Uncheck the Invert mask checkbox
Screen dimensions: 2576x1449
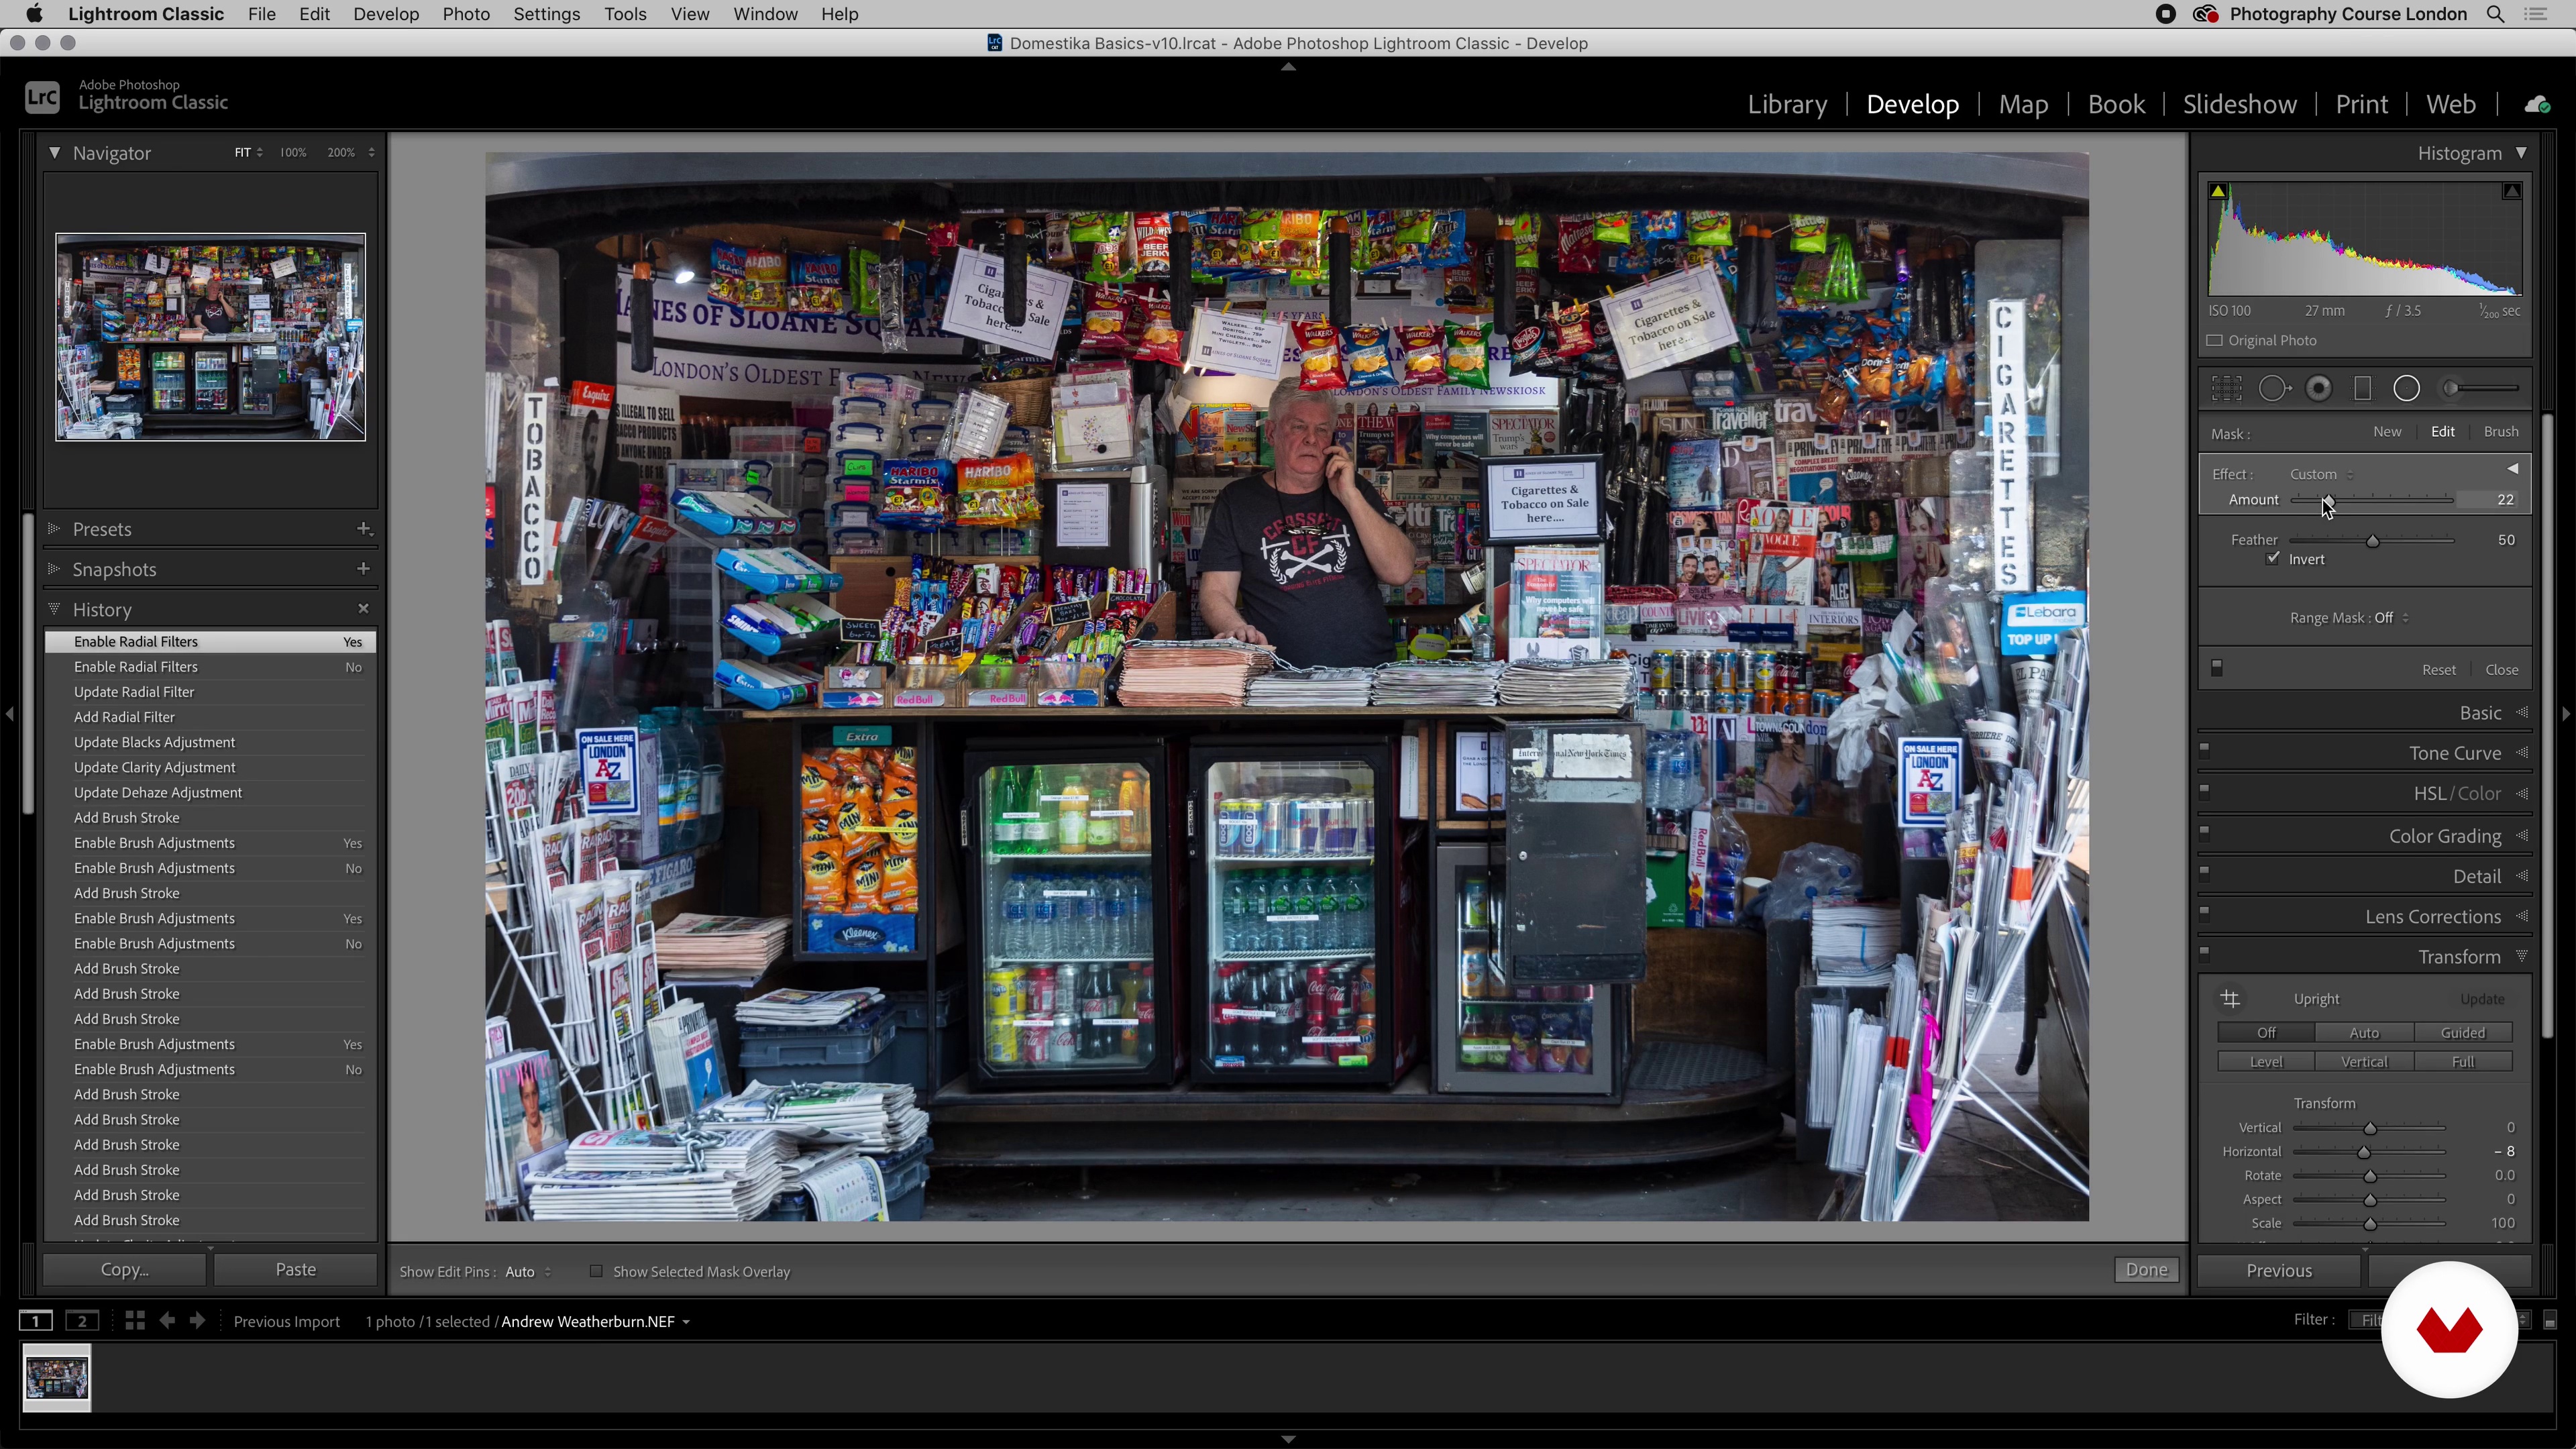2274,558
